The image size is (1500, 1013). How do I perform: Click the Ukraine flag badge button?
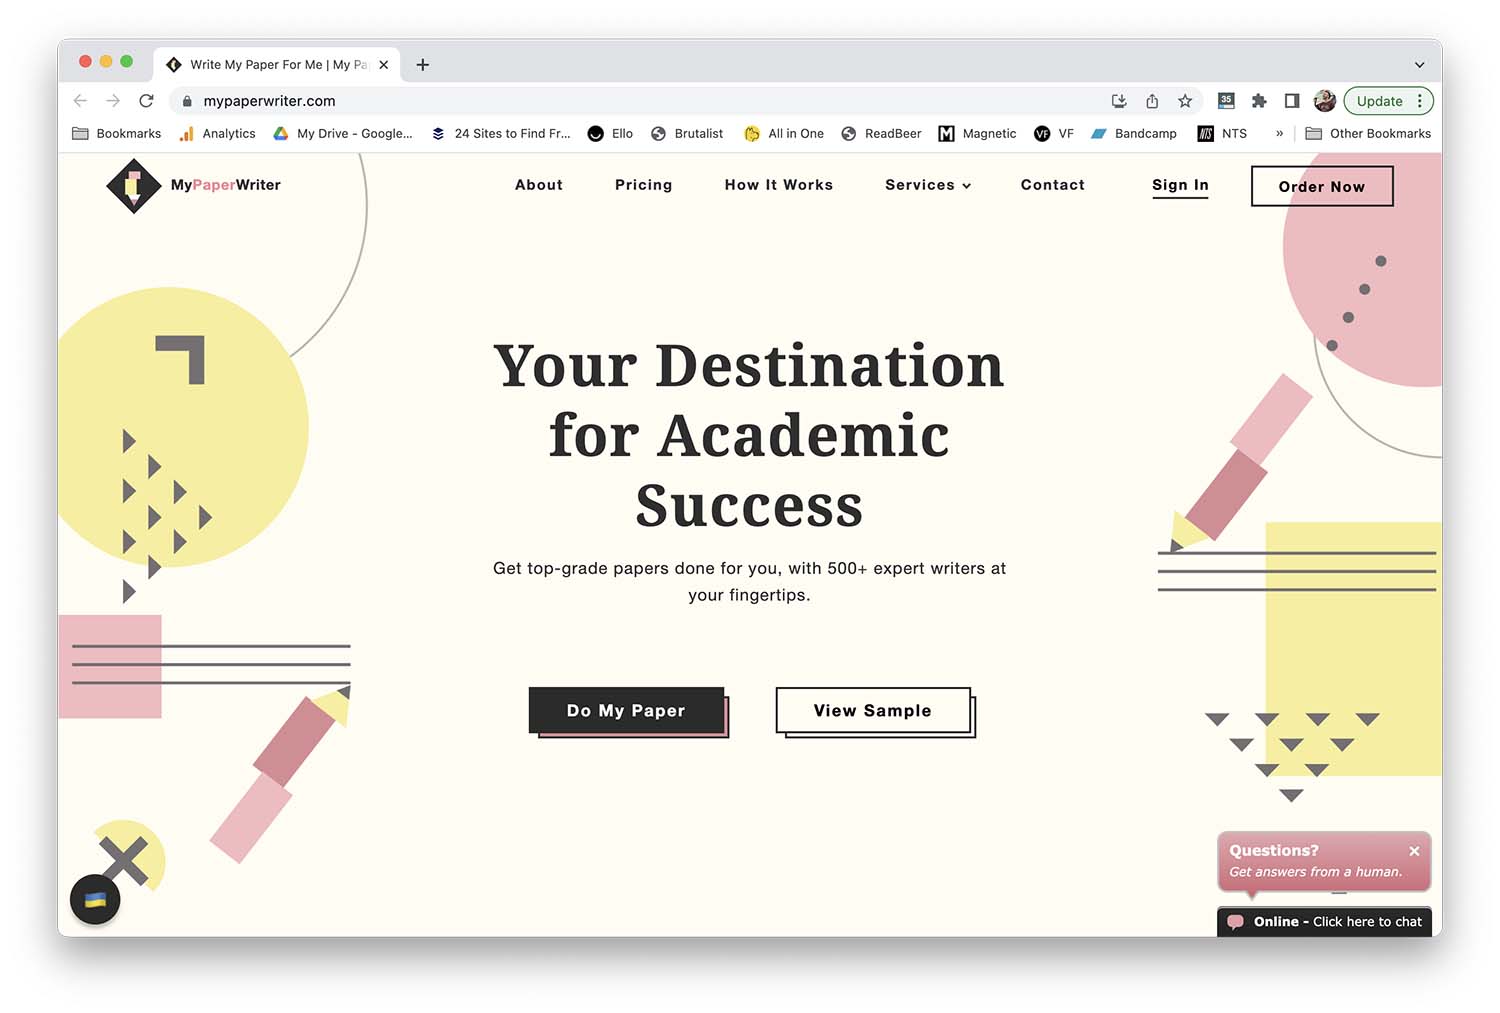tap(95, 899)
